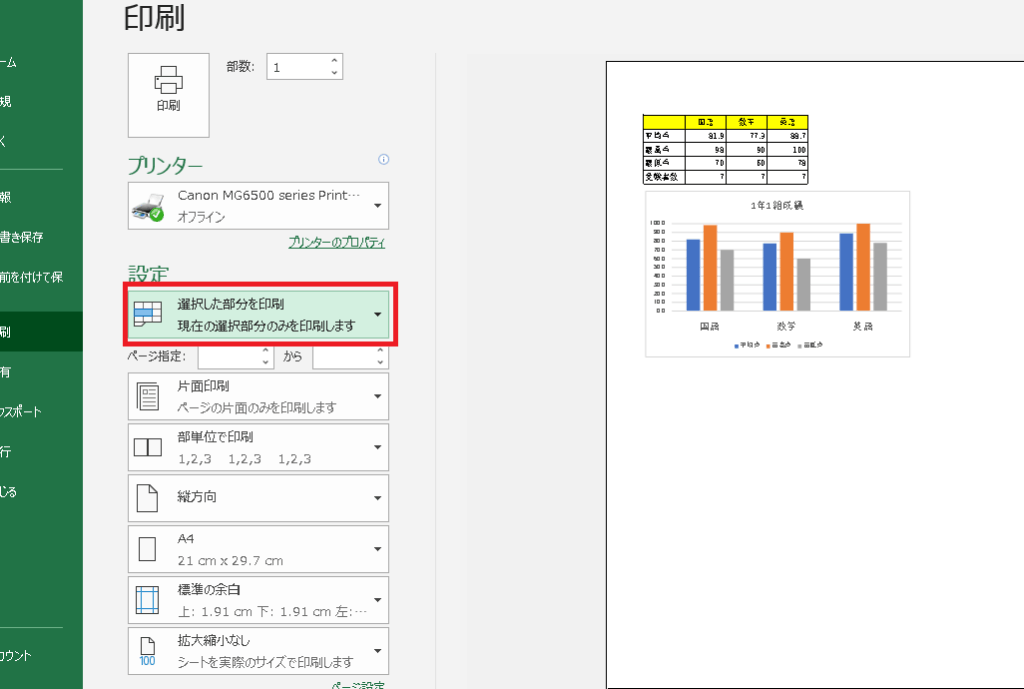Increase copies with the 部数 up arrow

coord(334,60)
